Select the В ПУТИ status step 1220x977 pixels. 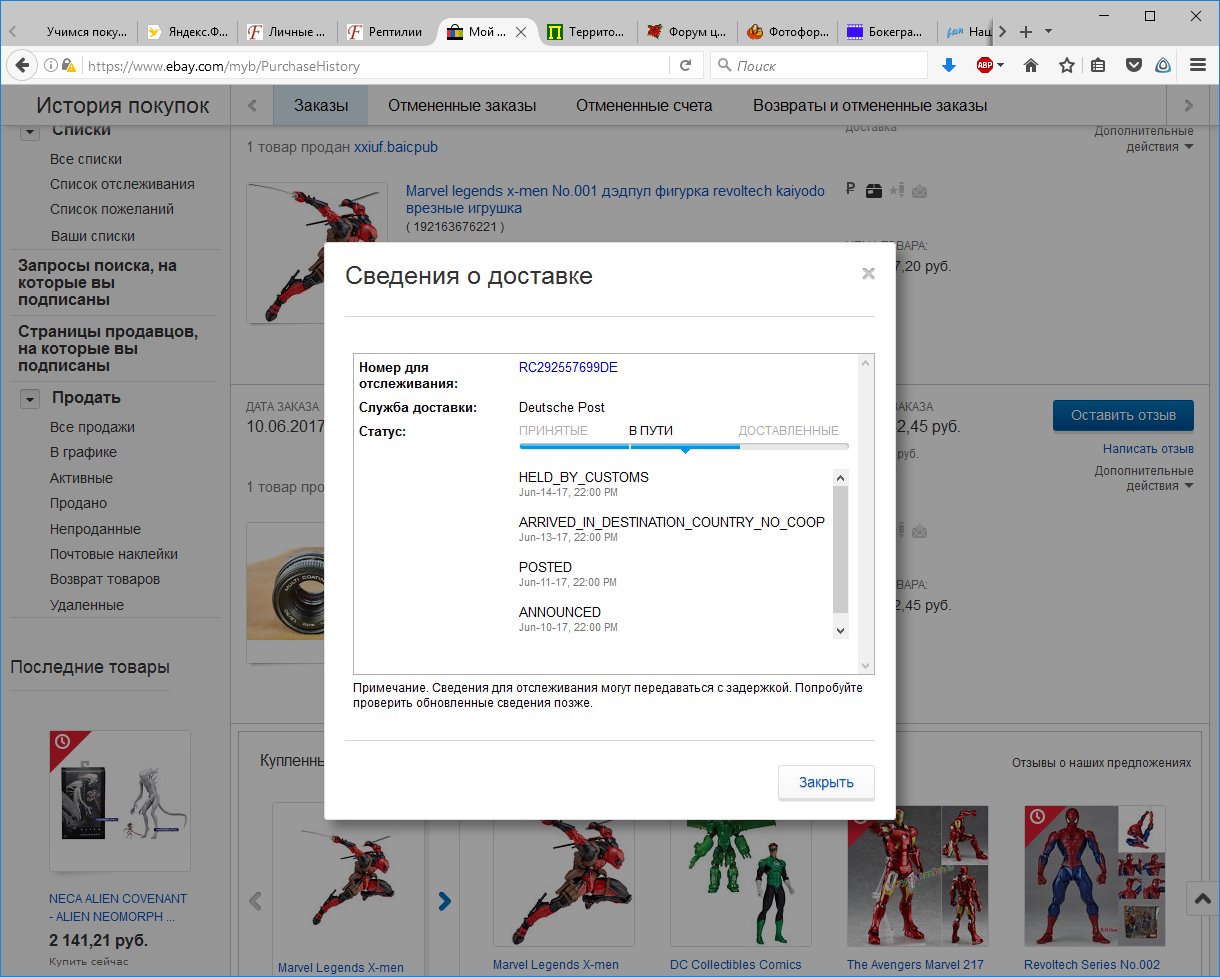[650, 431]
